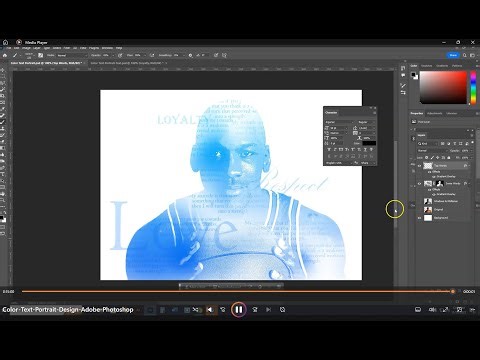The image size is (480, 360).
Task: Open smoothing options gear icon
Action: pyautogui.click(x=190, y=55)
